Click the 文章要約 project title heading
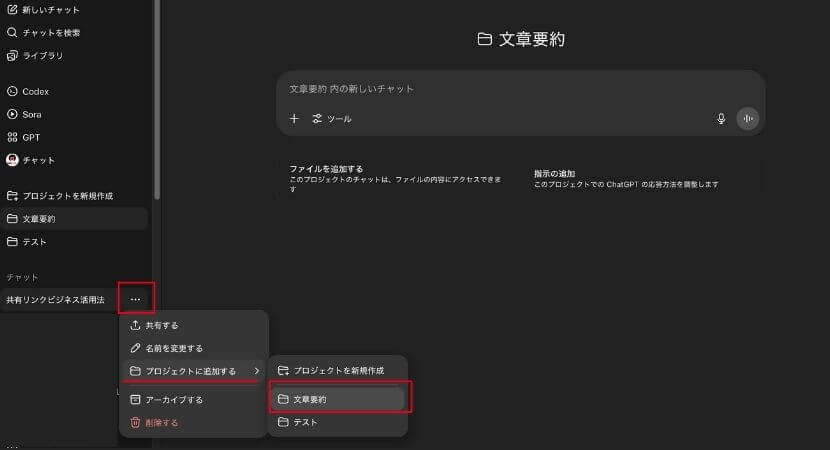The width and height of the screenshot is (830, 450). click(x=532, y=39)
